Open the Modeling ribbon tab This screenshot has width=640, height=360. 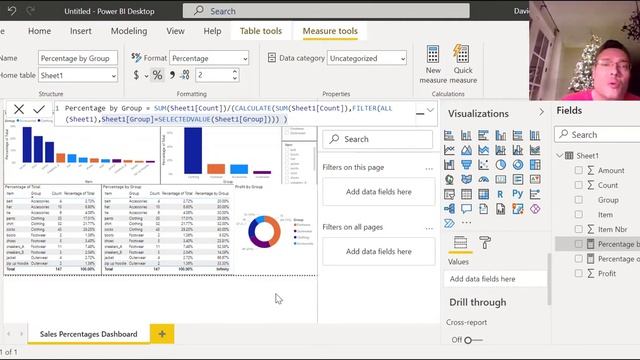pyautogui.click(x=129, y=31)
